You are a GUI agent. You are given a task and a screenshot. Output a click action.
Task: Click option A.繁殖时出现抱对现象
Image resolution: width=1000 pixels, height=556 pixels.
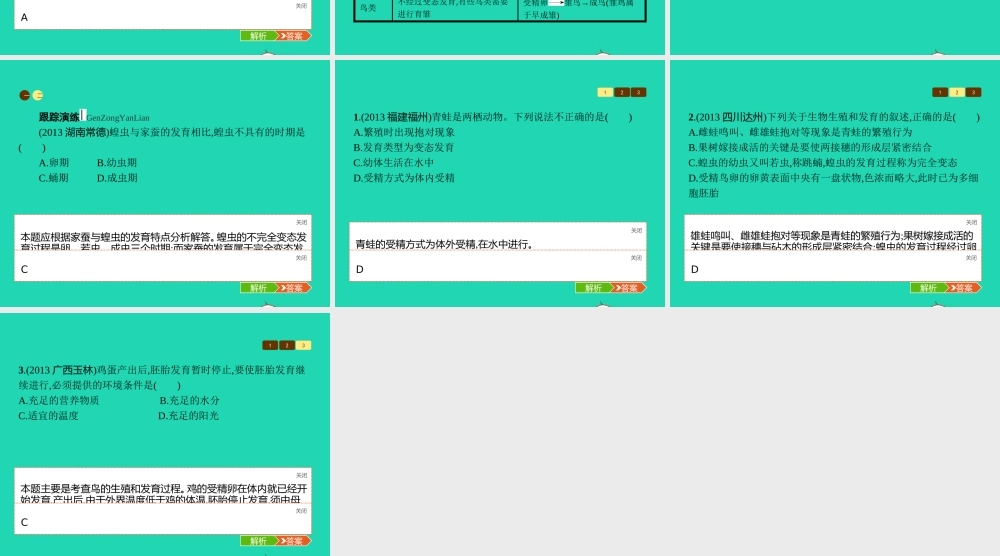pos(404,132)
